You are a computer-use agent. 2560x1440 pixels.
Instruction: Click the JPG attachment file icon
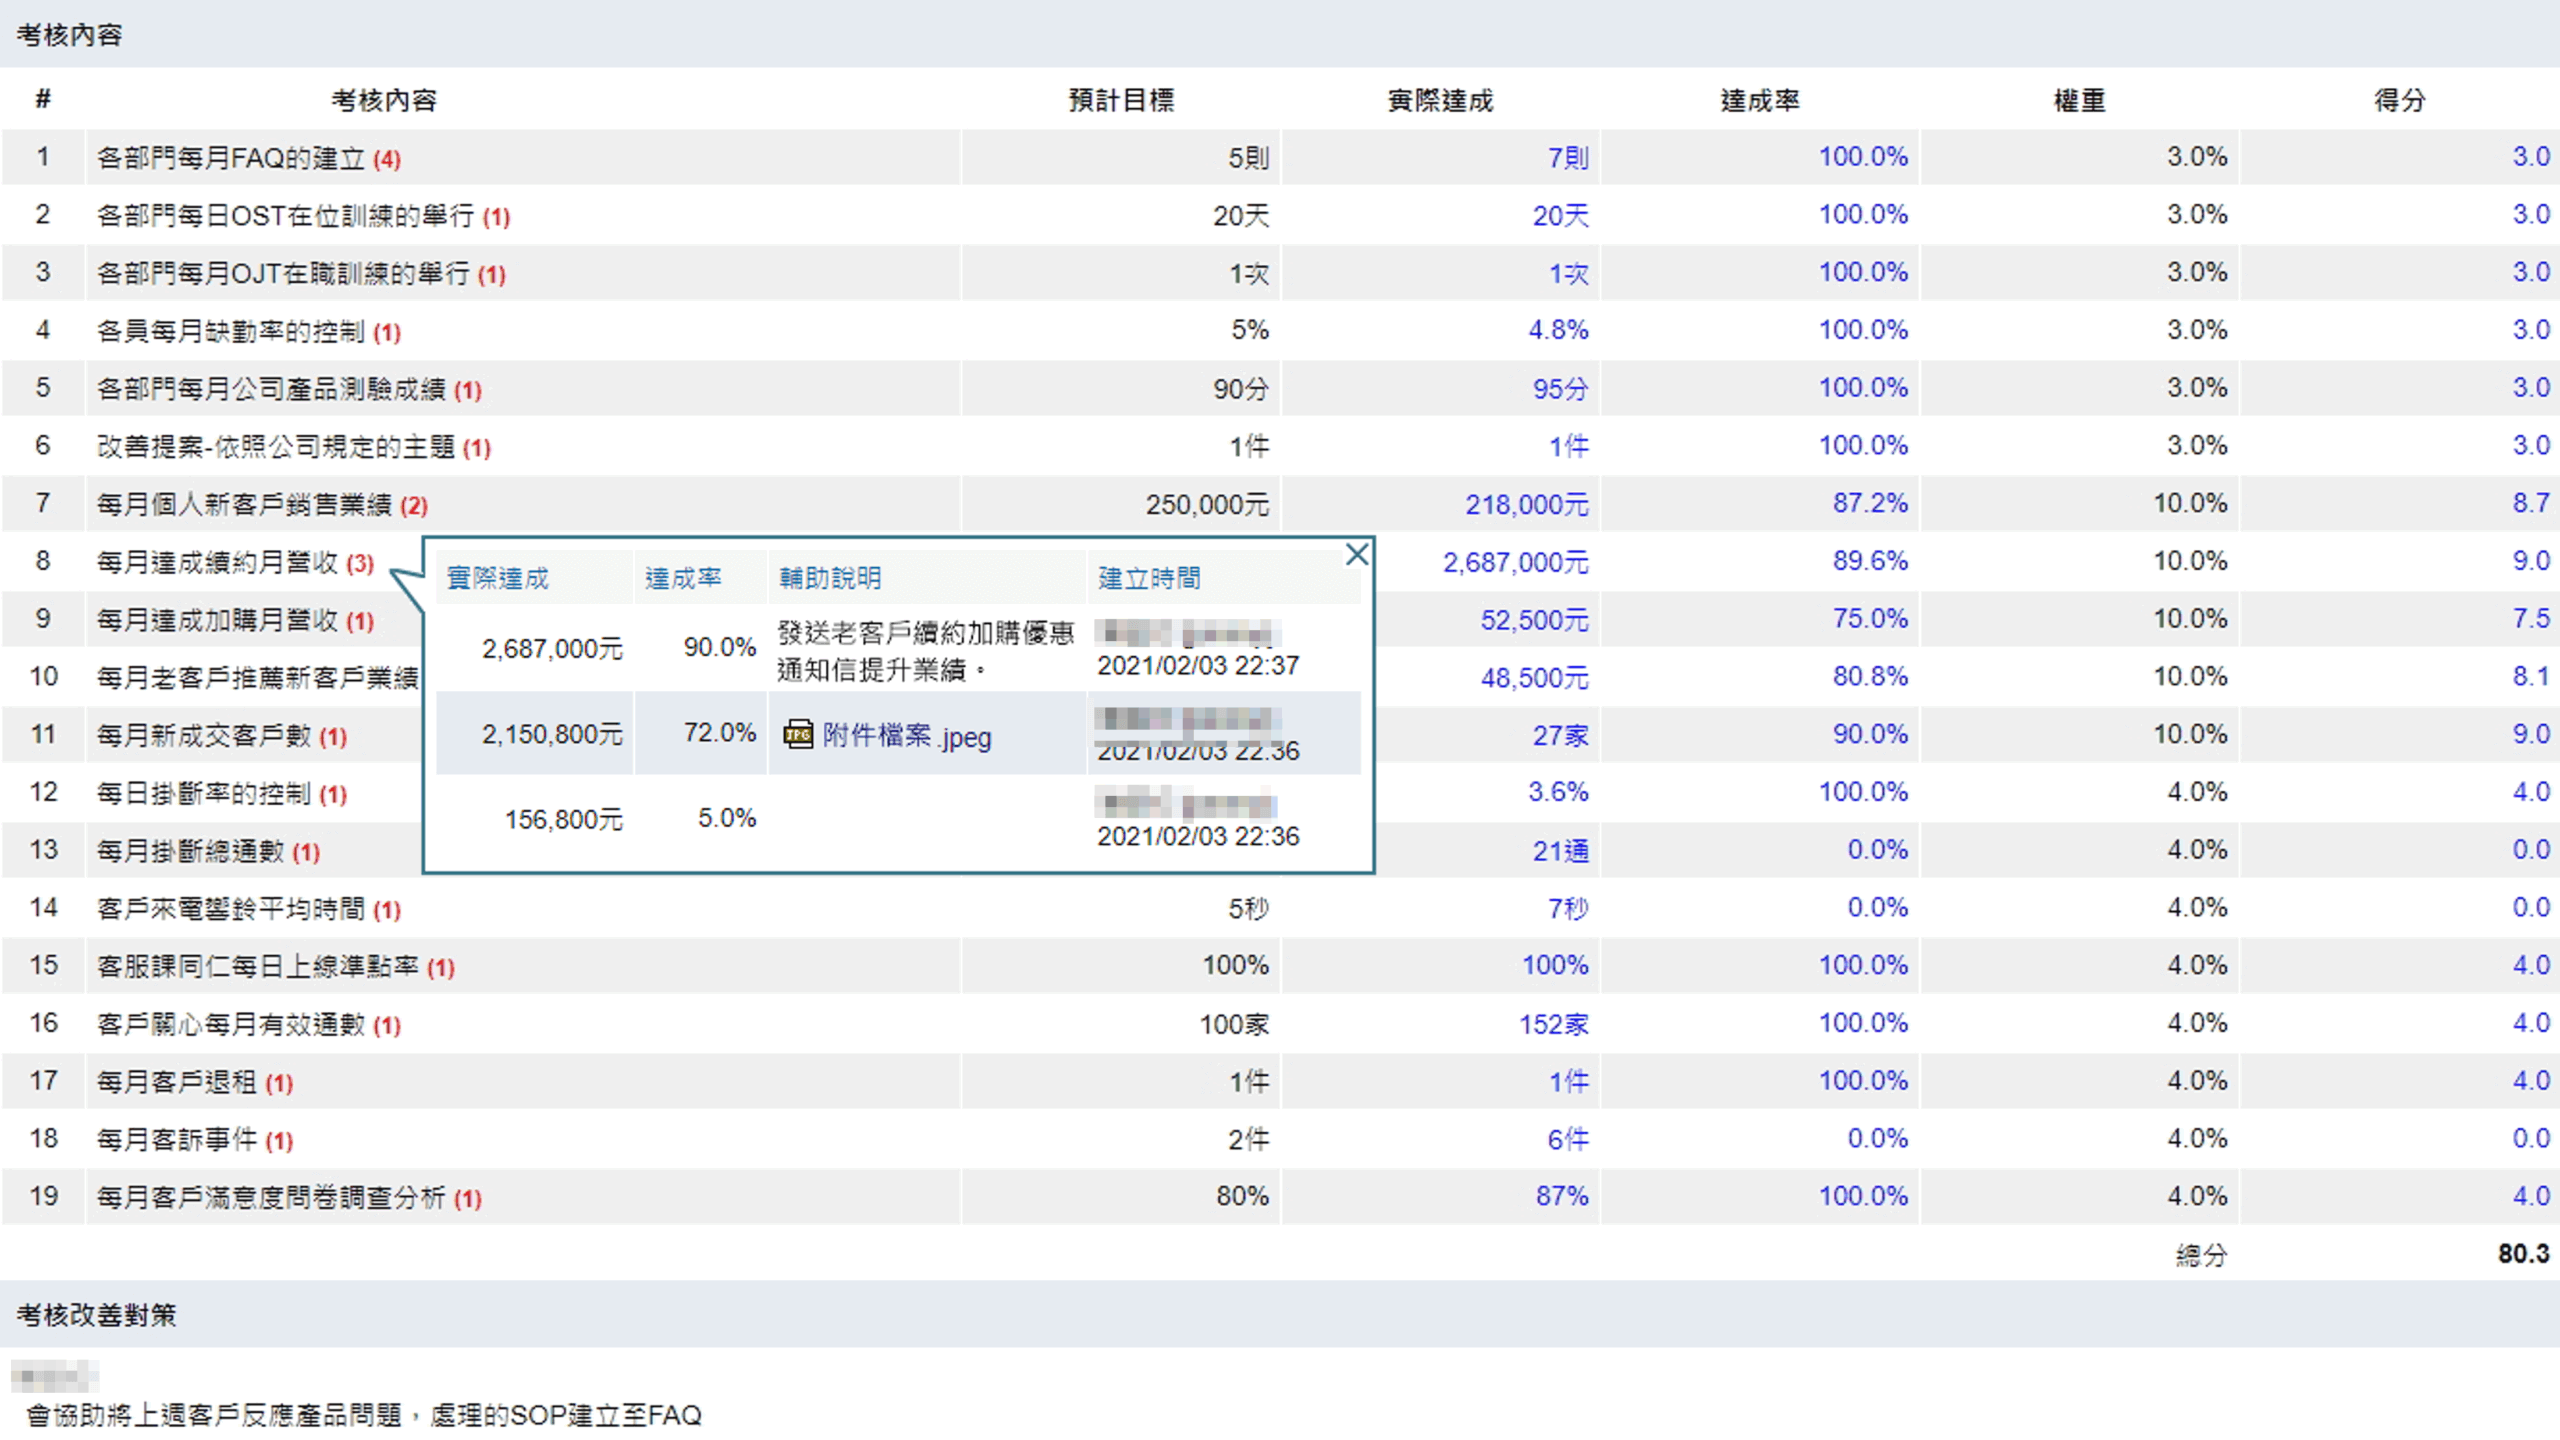point(797,735)
